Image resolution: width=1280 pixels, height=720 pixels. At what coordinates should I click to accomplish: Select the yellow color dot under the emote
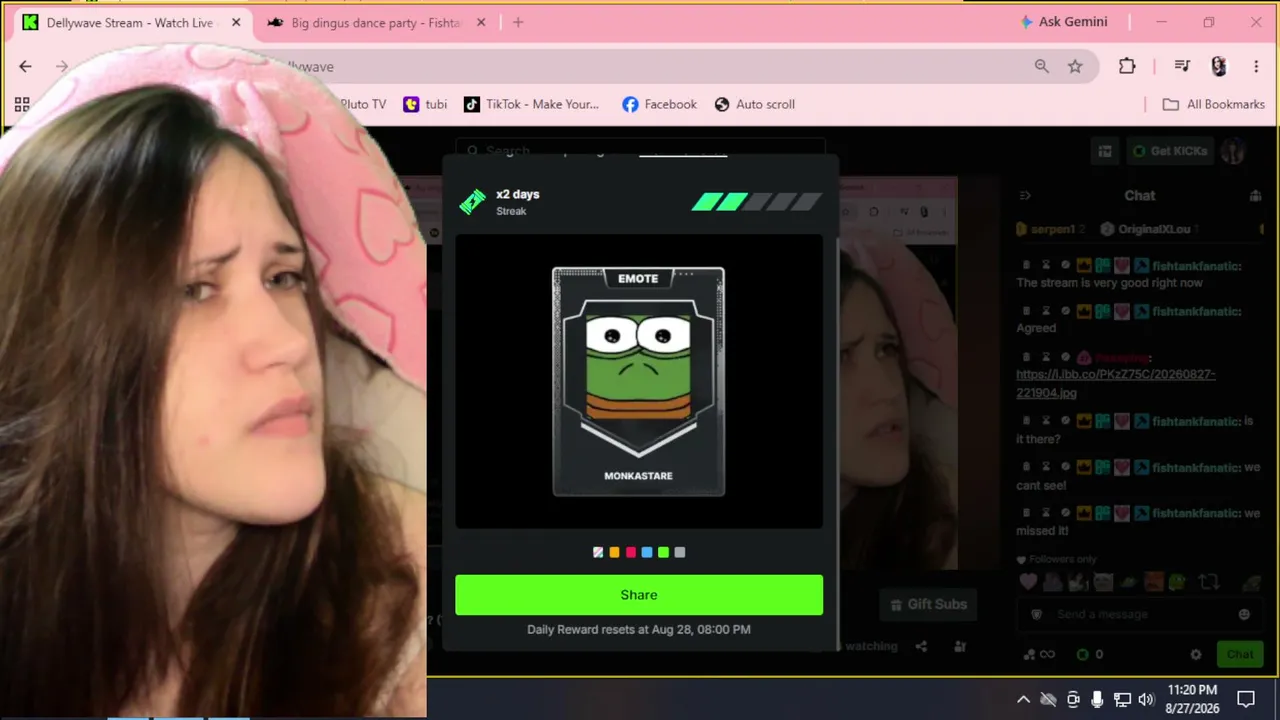[614, 552]
